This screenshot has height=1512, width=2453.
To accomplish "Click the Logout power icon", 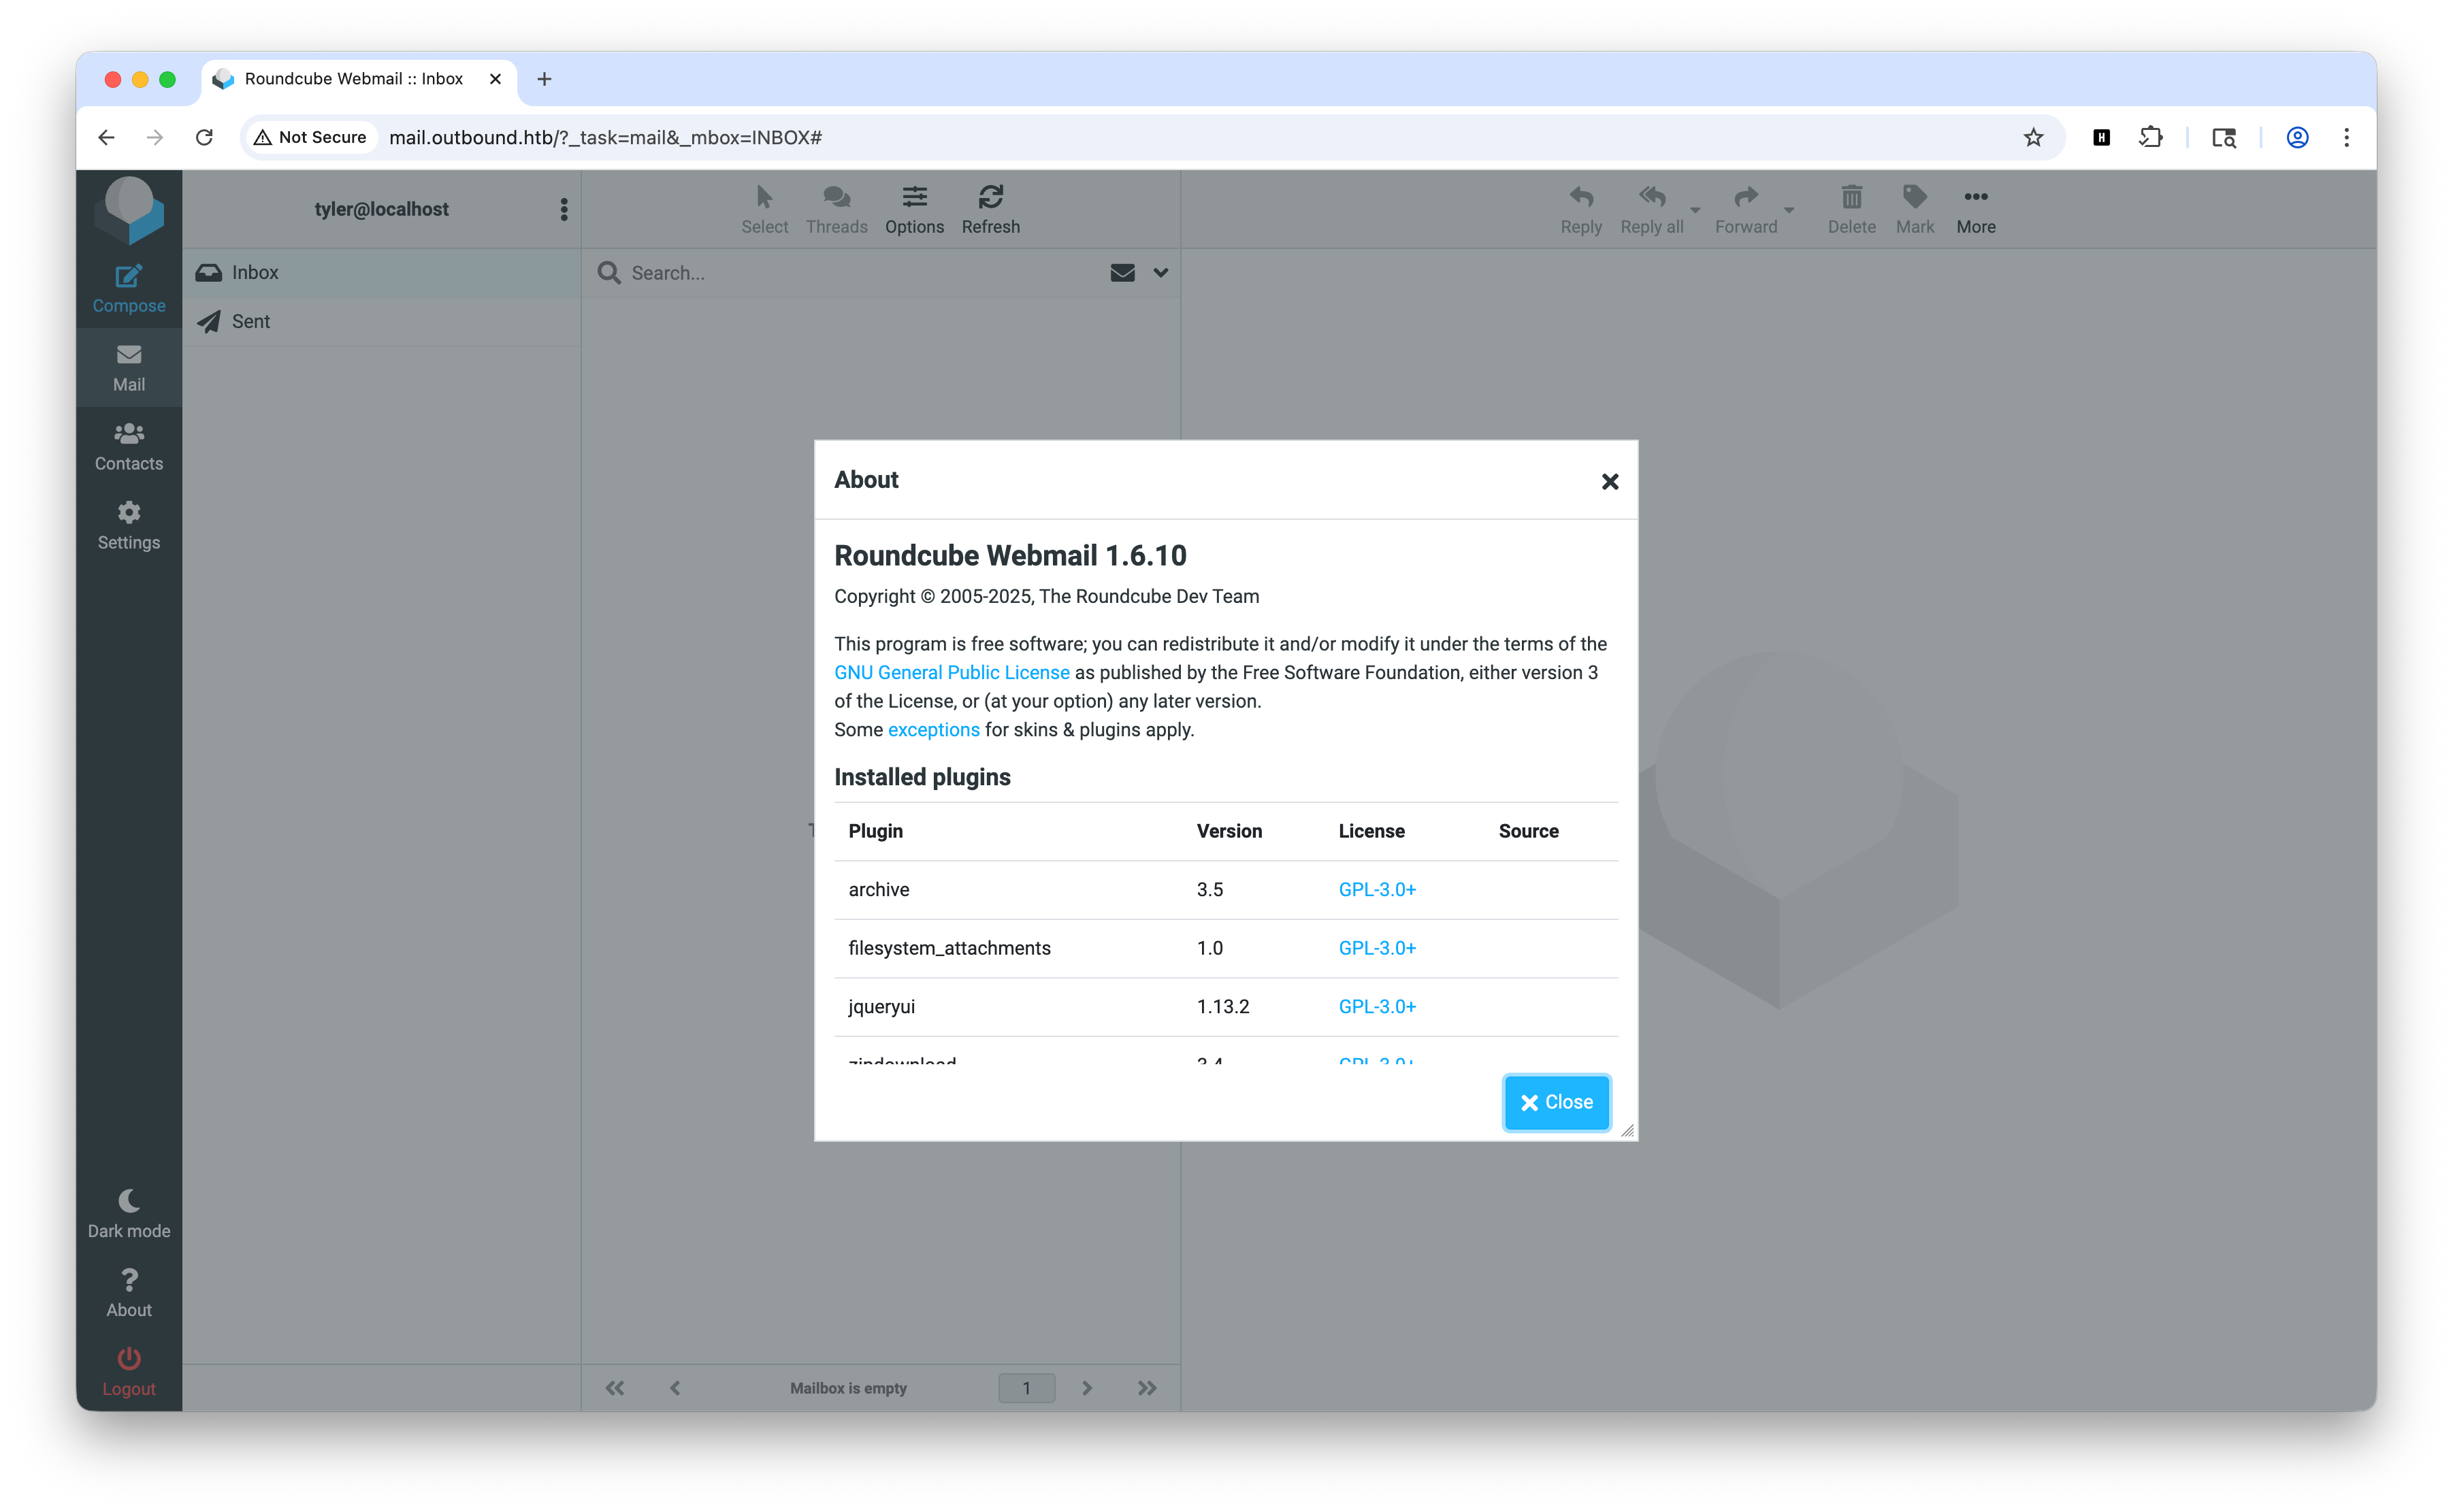I will point(129,1358).
